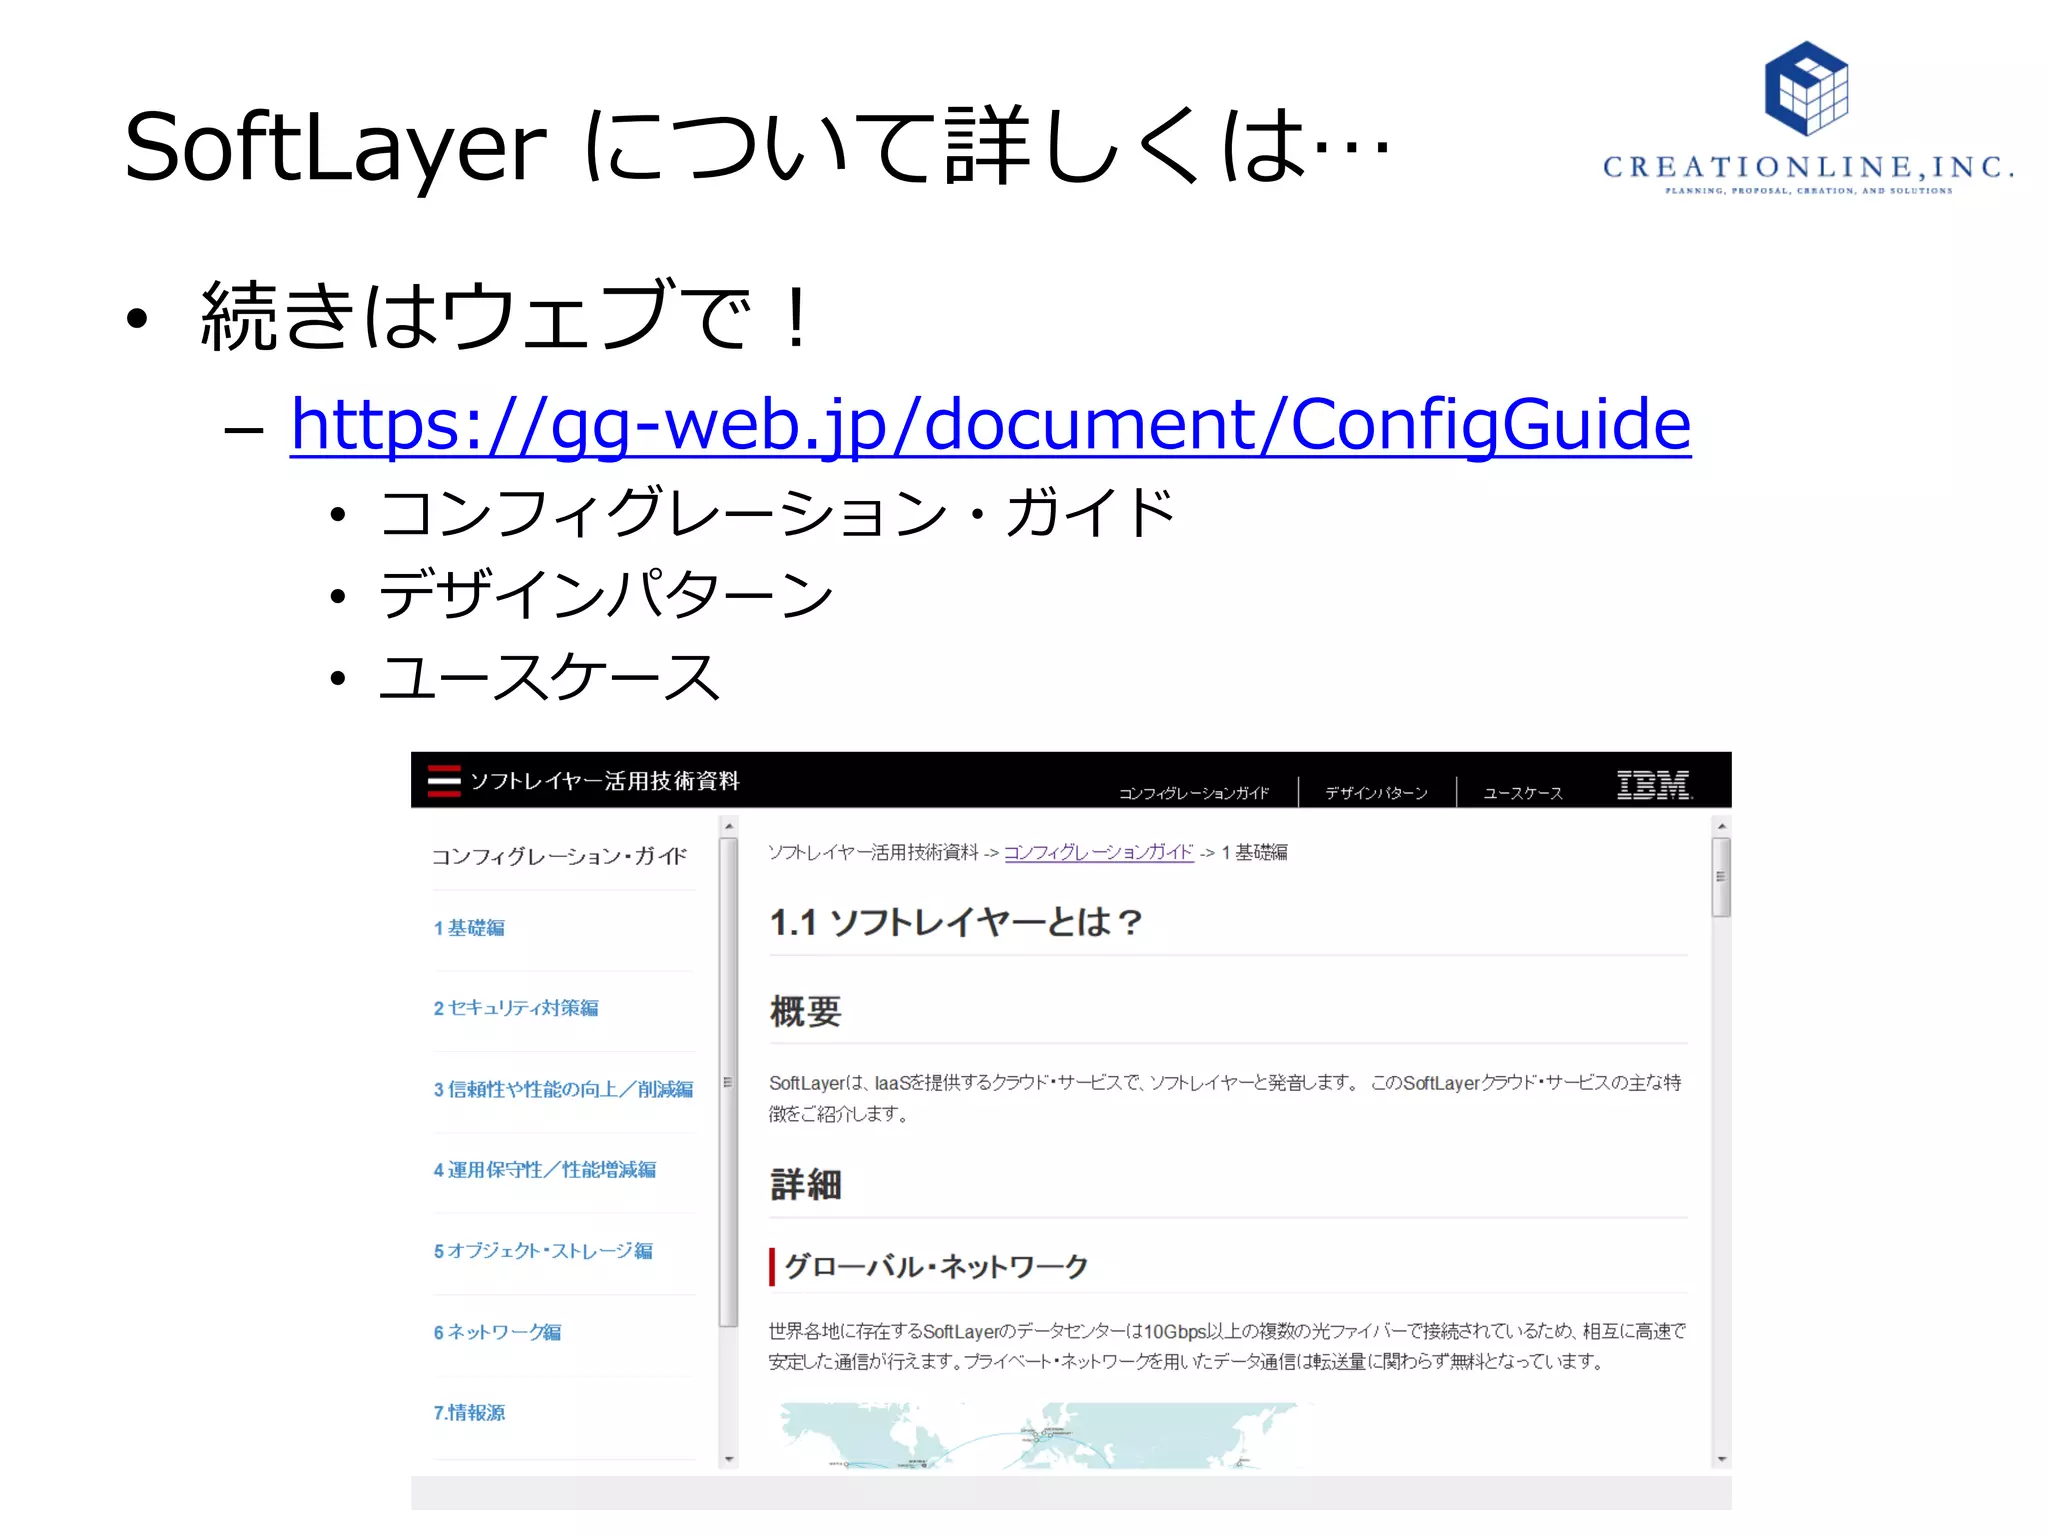Select the 詳細 section heading

806,1185
